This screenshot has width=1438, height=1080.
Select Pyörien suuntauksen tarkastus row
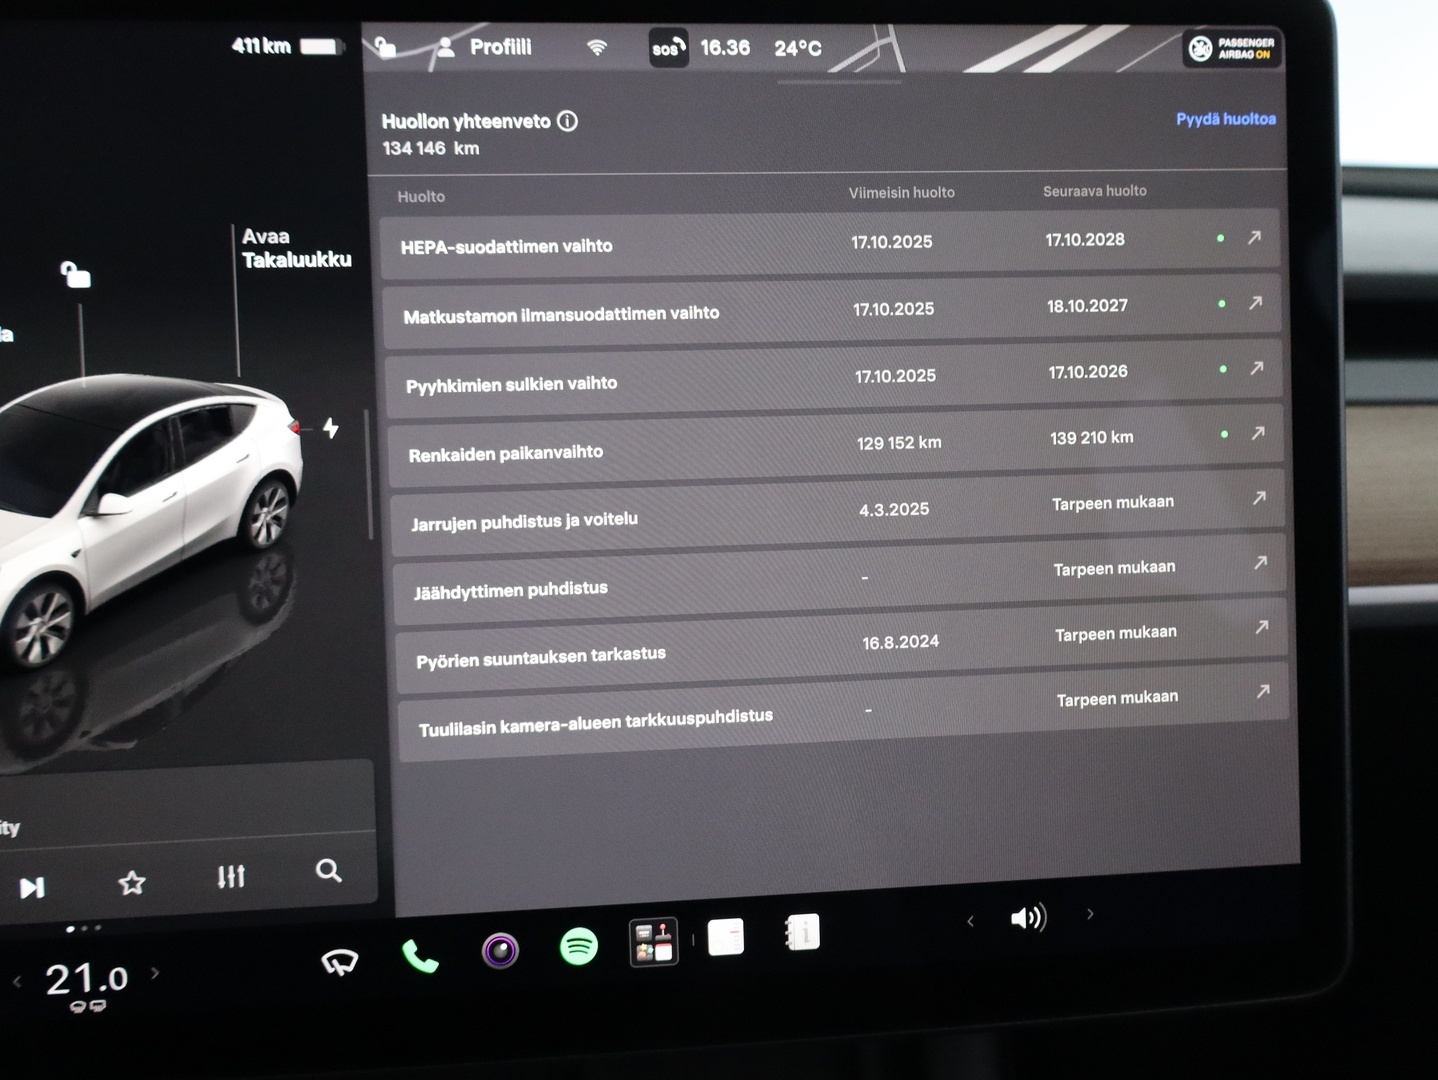point(842,646)
